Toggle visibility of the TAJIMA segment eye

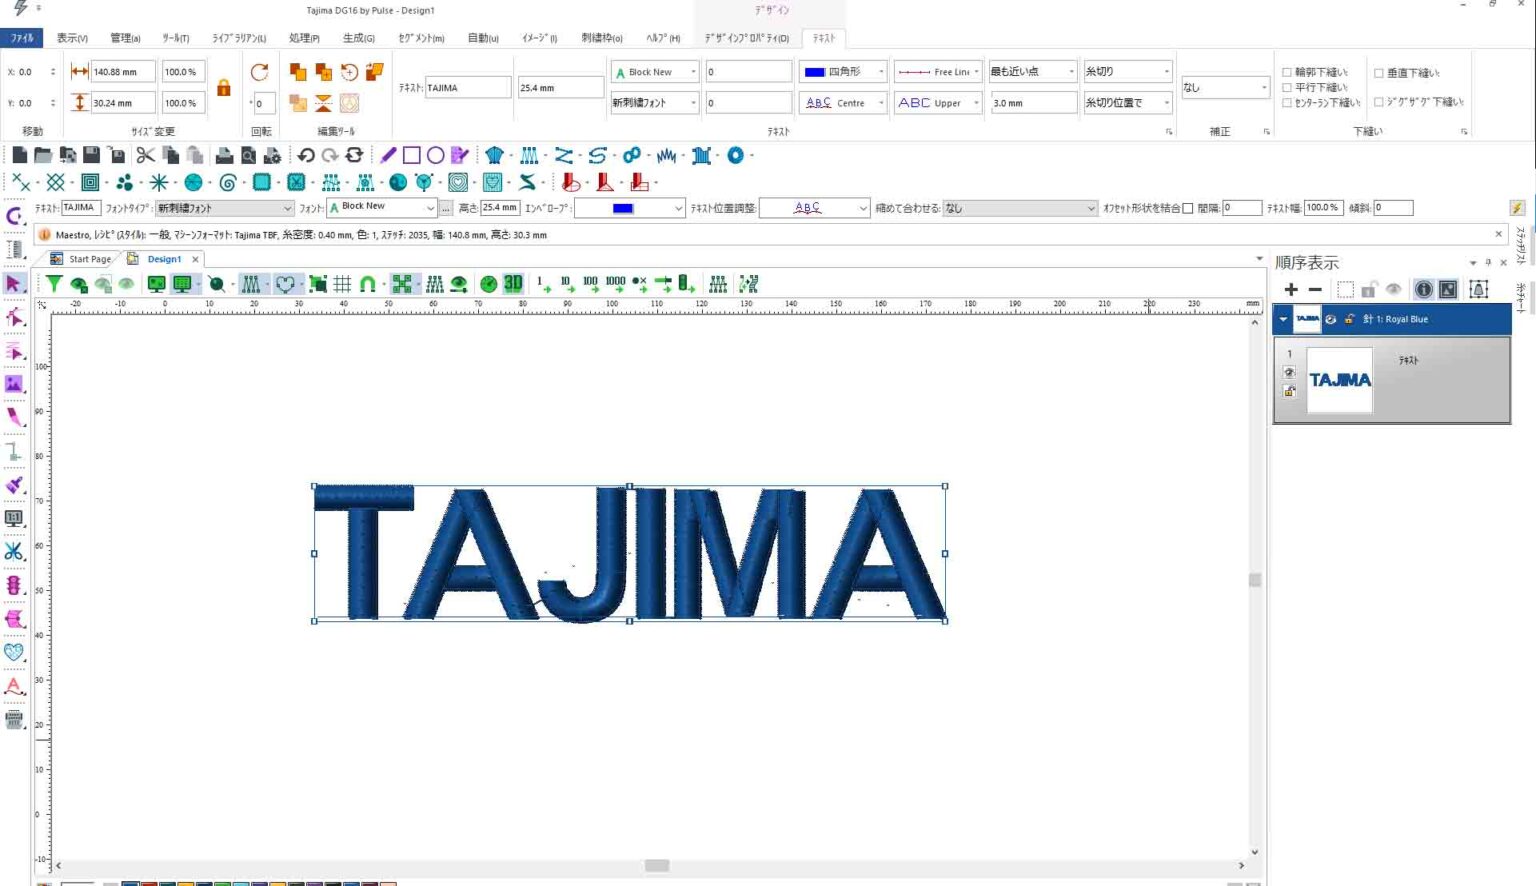1289,372
